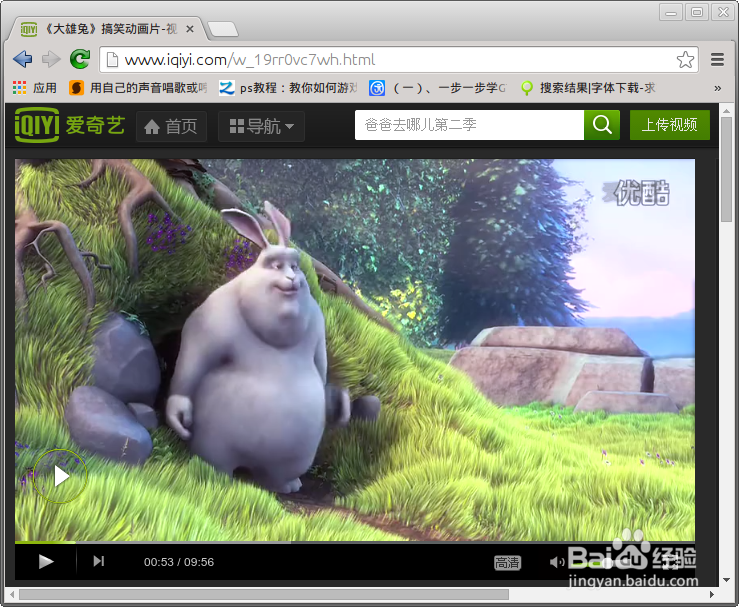Click the video progress bar
Viewport: 739px width, 607px height.
pos(354,542)
